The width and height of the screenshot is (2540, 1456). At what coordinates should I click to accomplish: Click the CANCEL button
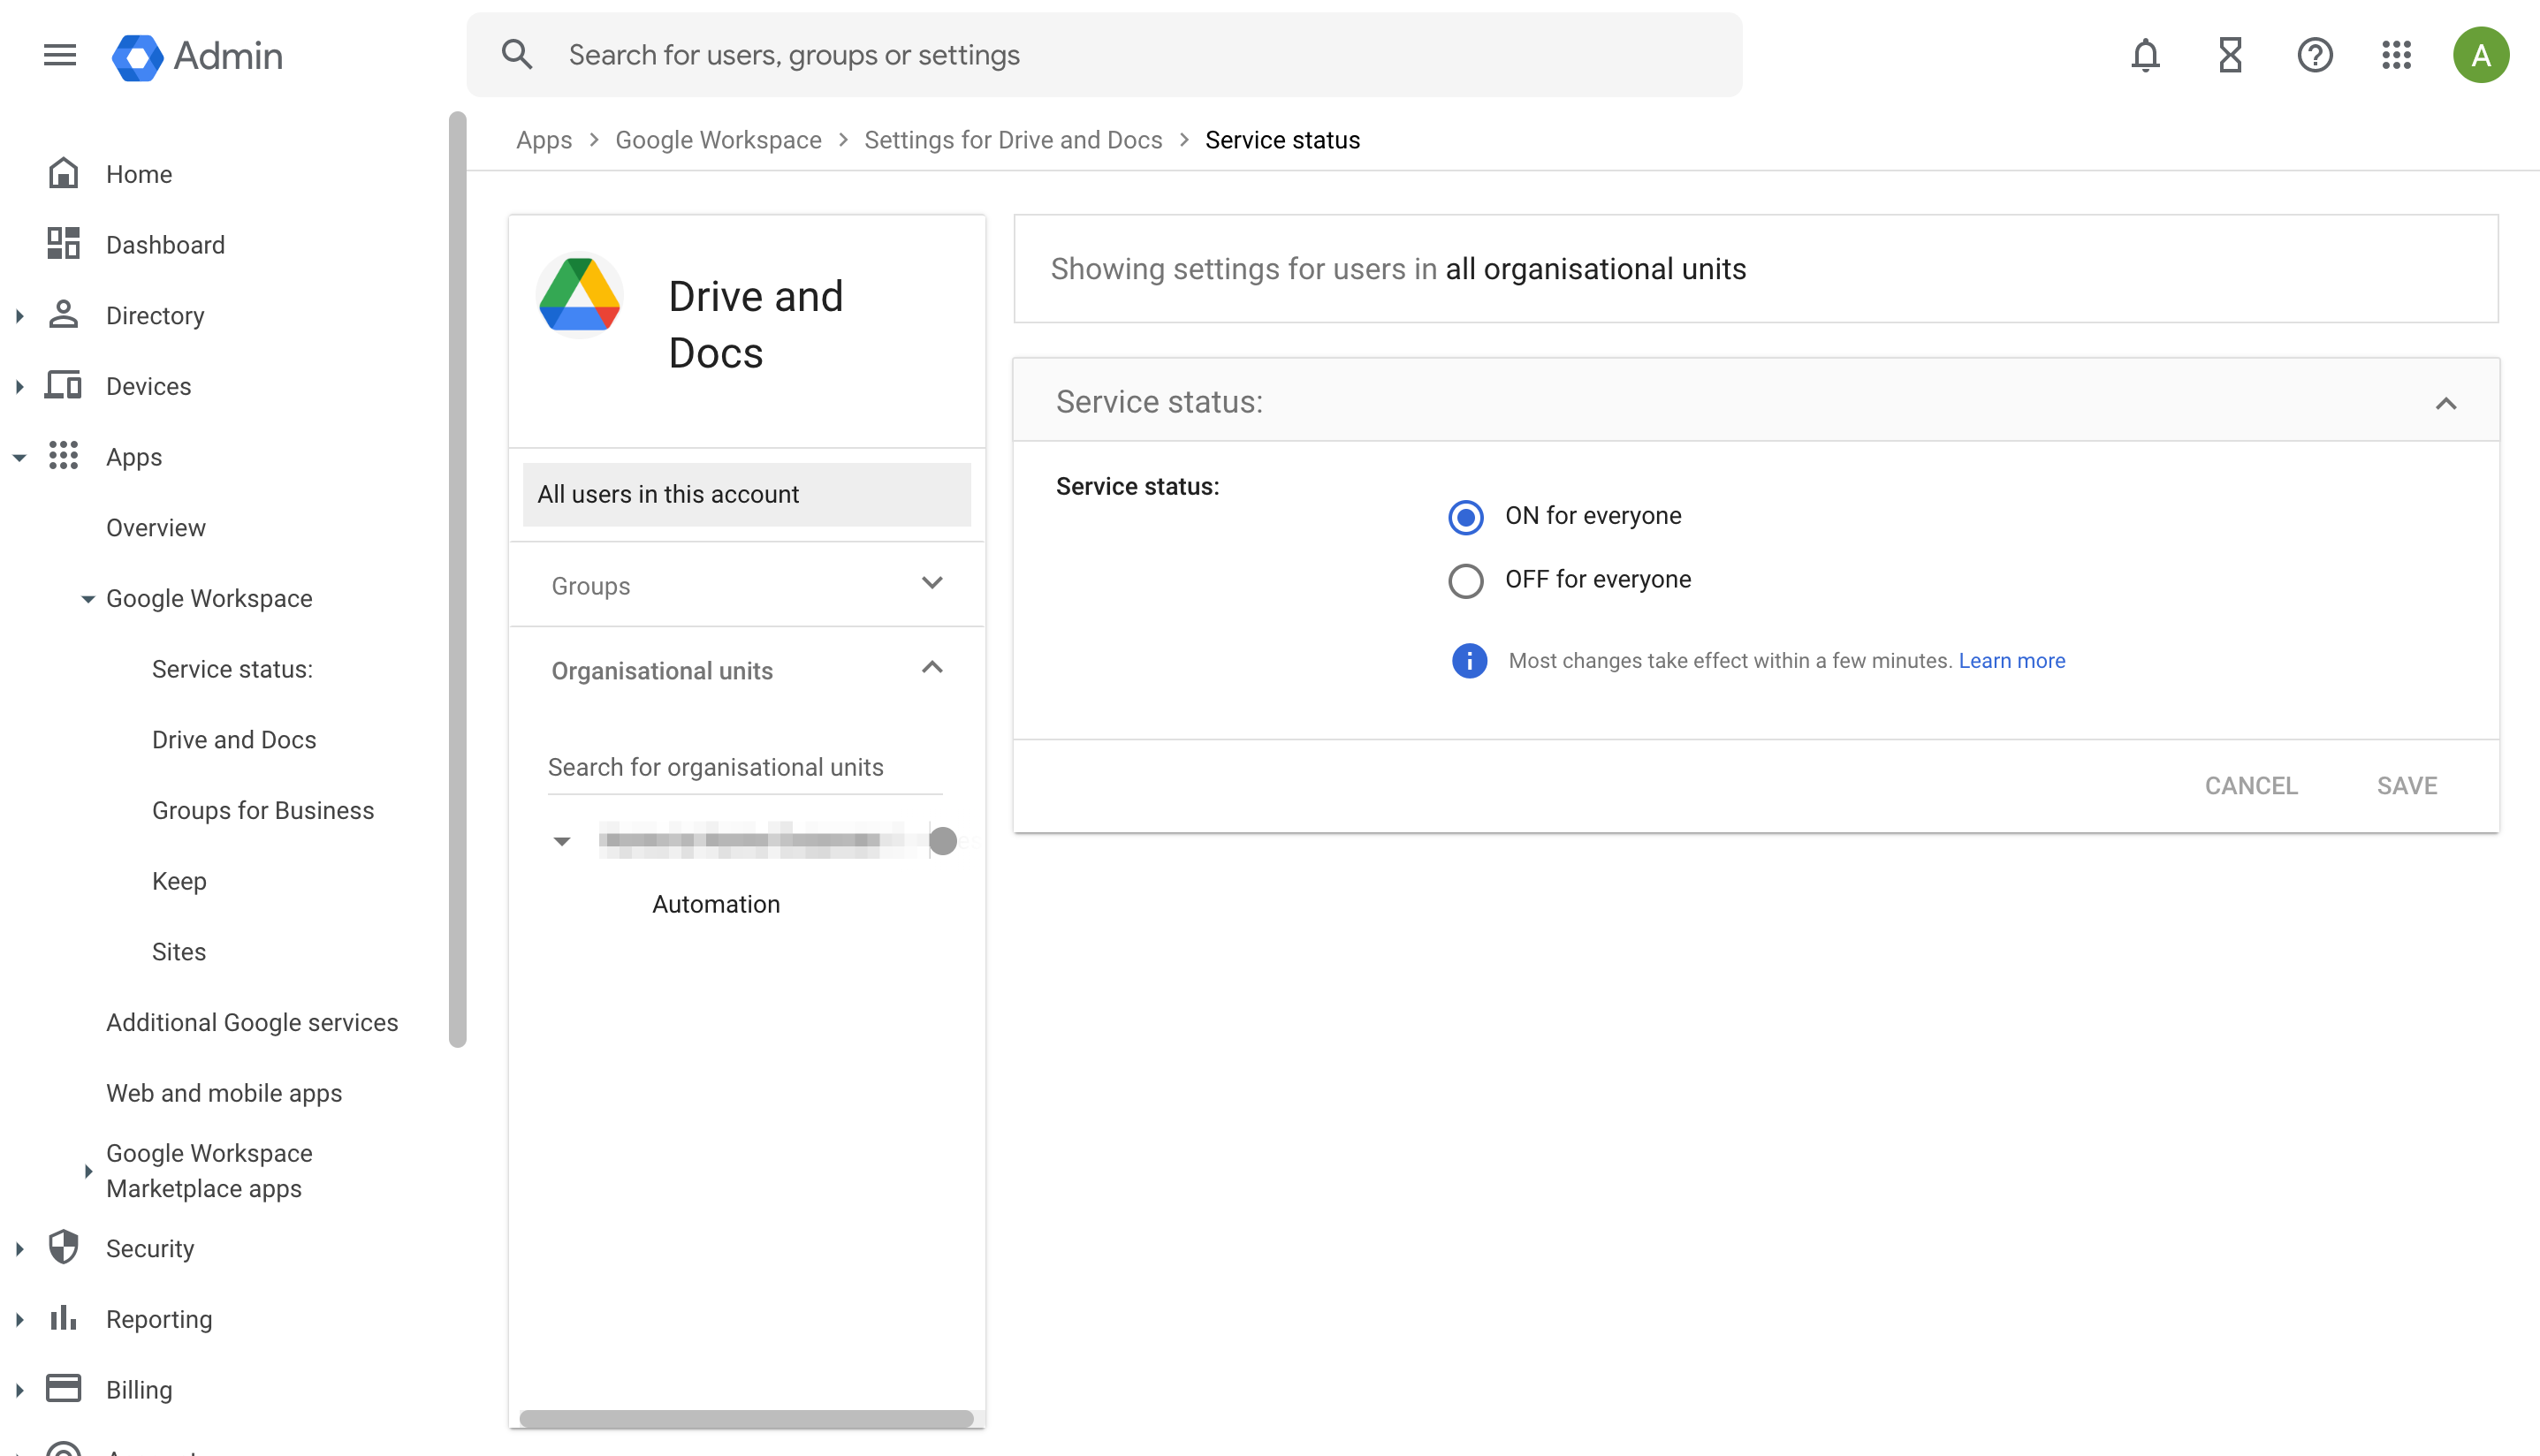[x=2251, y=786]
